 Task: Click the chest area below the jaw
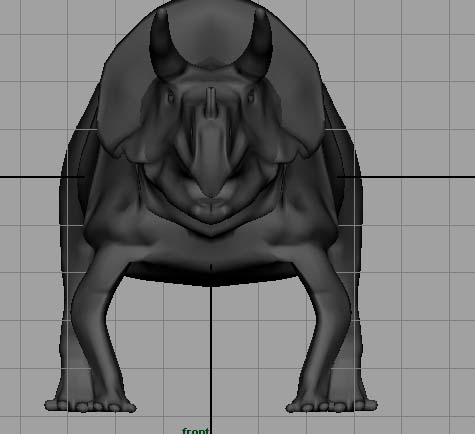pyautogui.click(x=211, y=248)
